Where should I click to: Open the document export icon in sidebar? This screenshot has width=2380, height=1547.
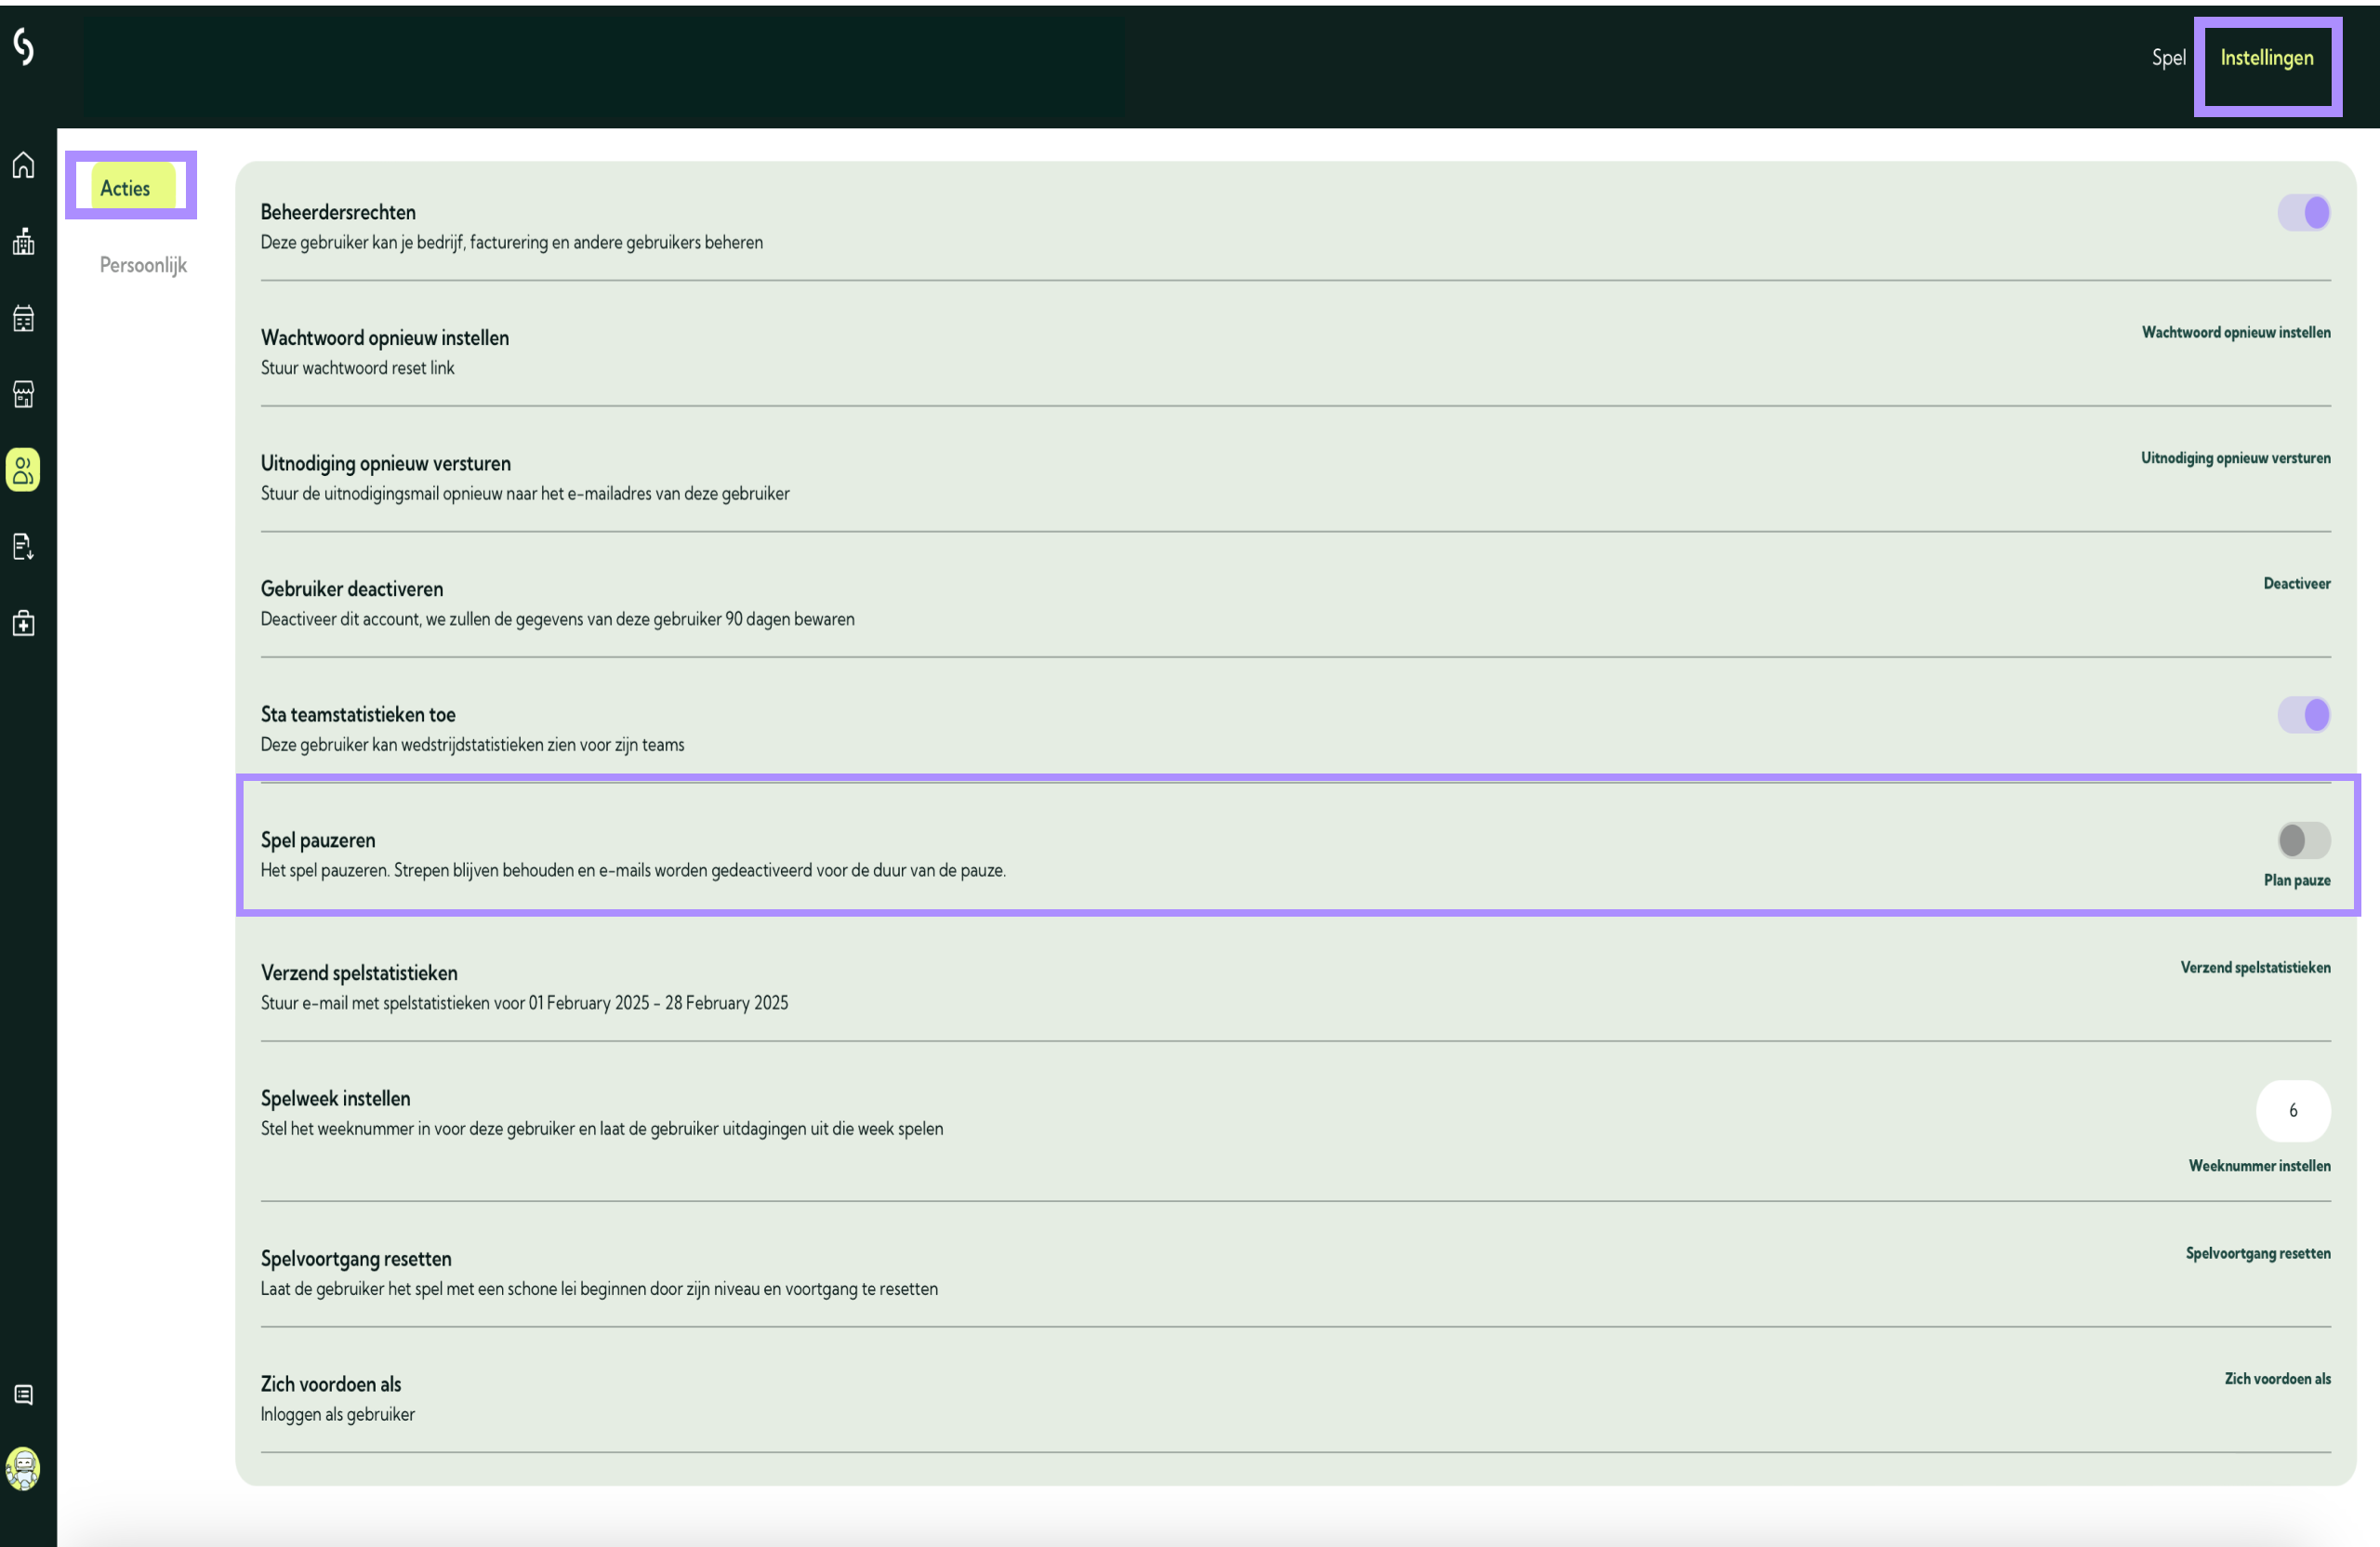coord(24,547)
